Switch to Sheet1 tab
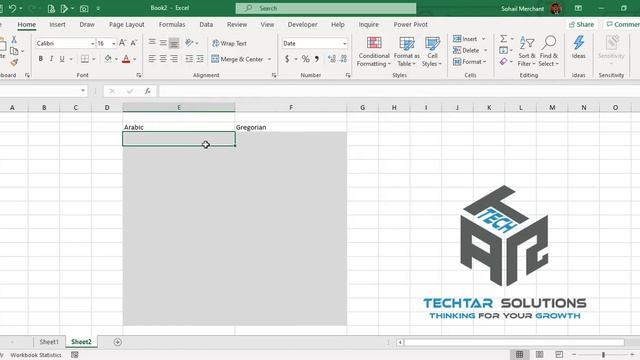640x360 pixels. 49,342
